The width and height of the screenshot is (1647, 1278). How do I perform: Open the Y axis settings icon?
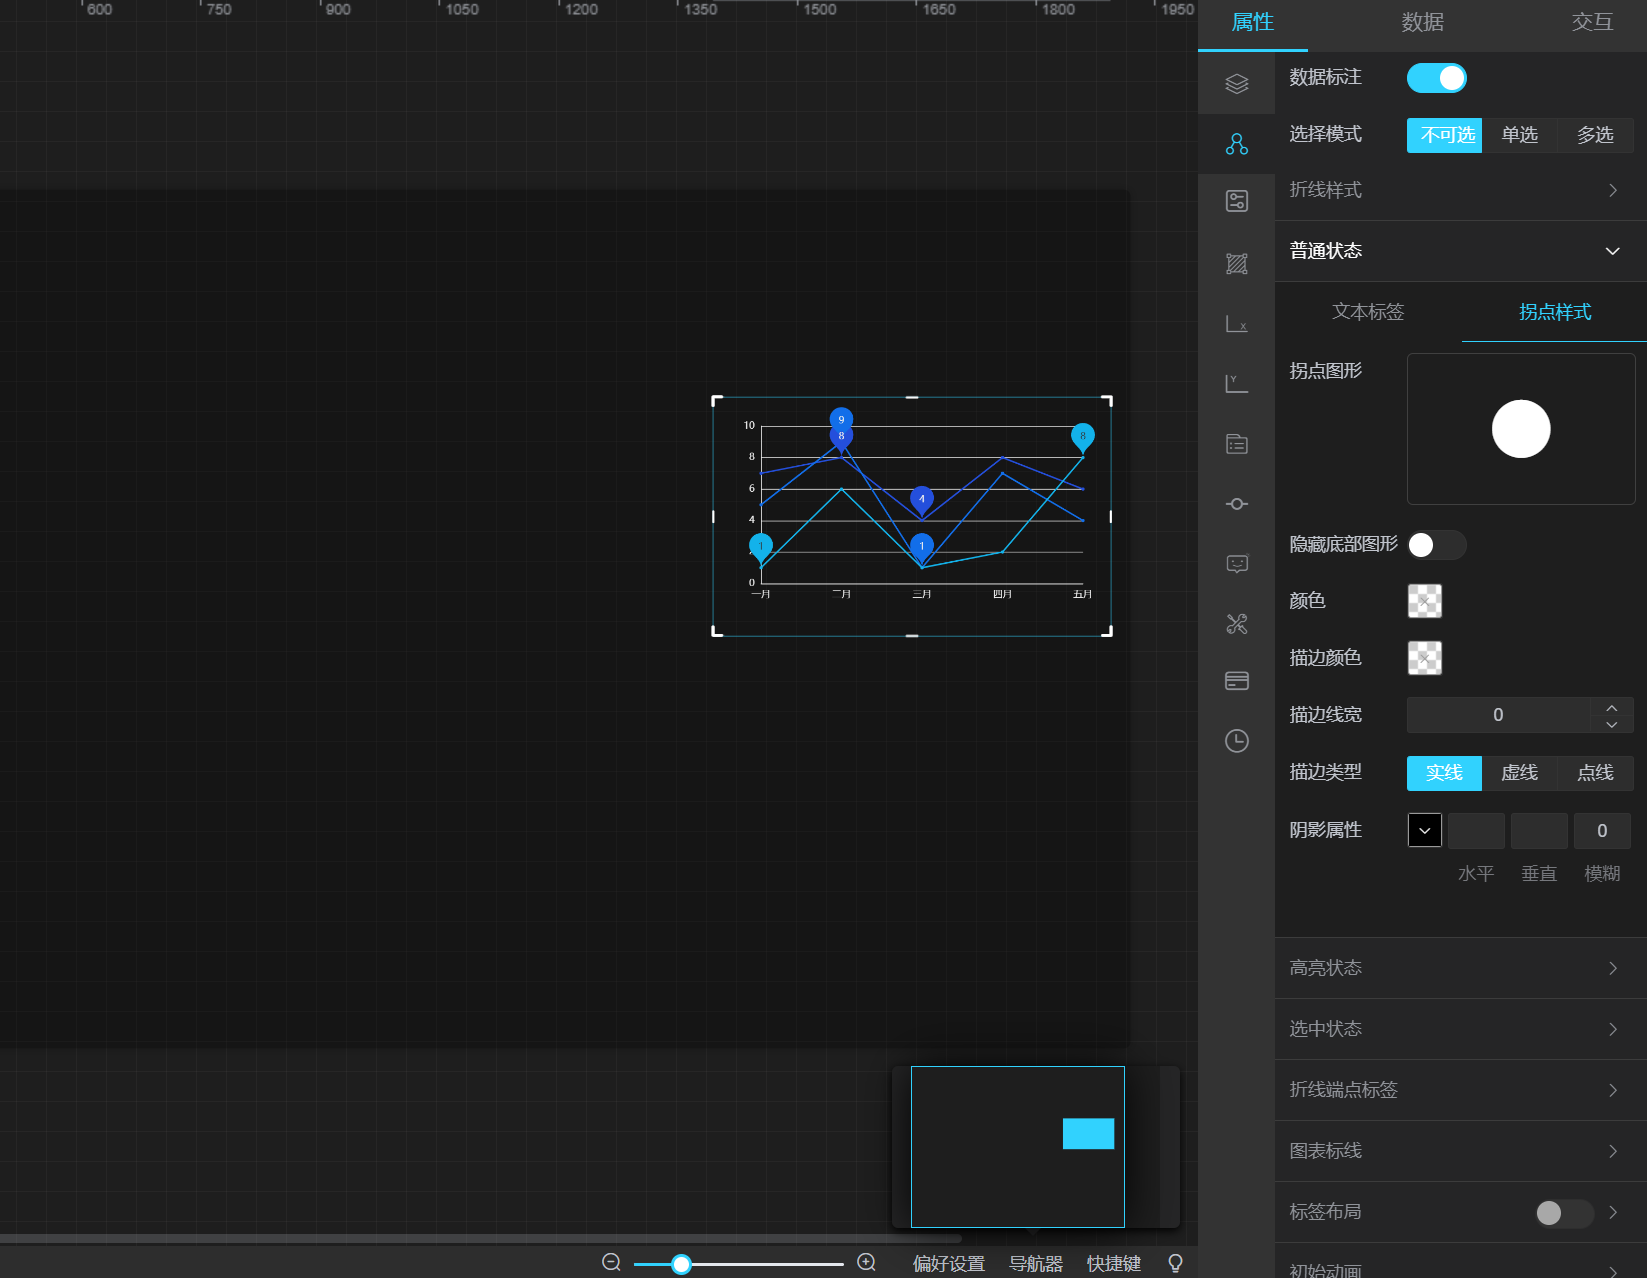[x=1237, y=384]
